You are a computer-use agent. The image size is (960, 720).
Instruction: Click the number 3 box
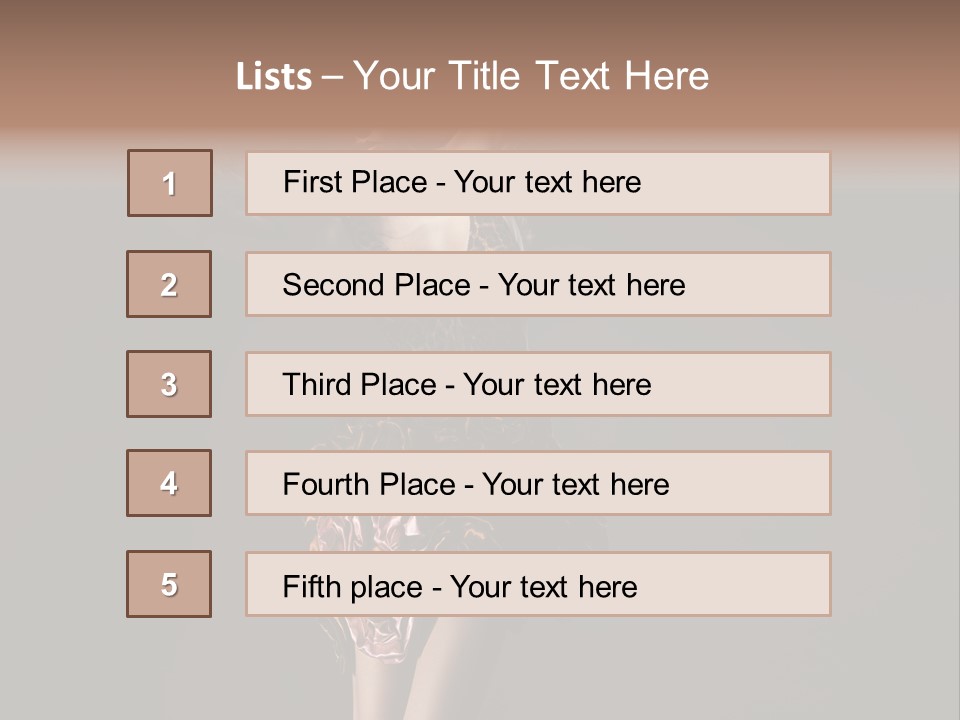[169, 384]
